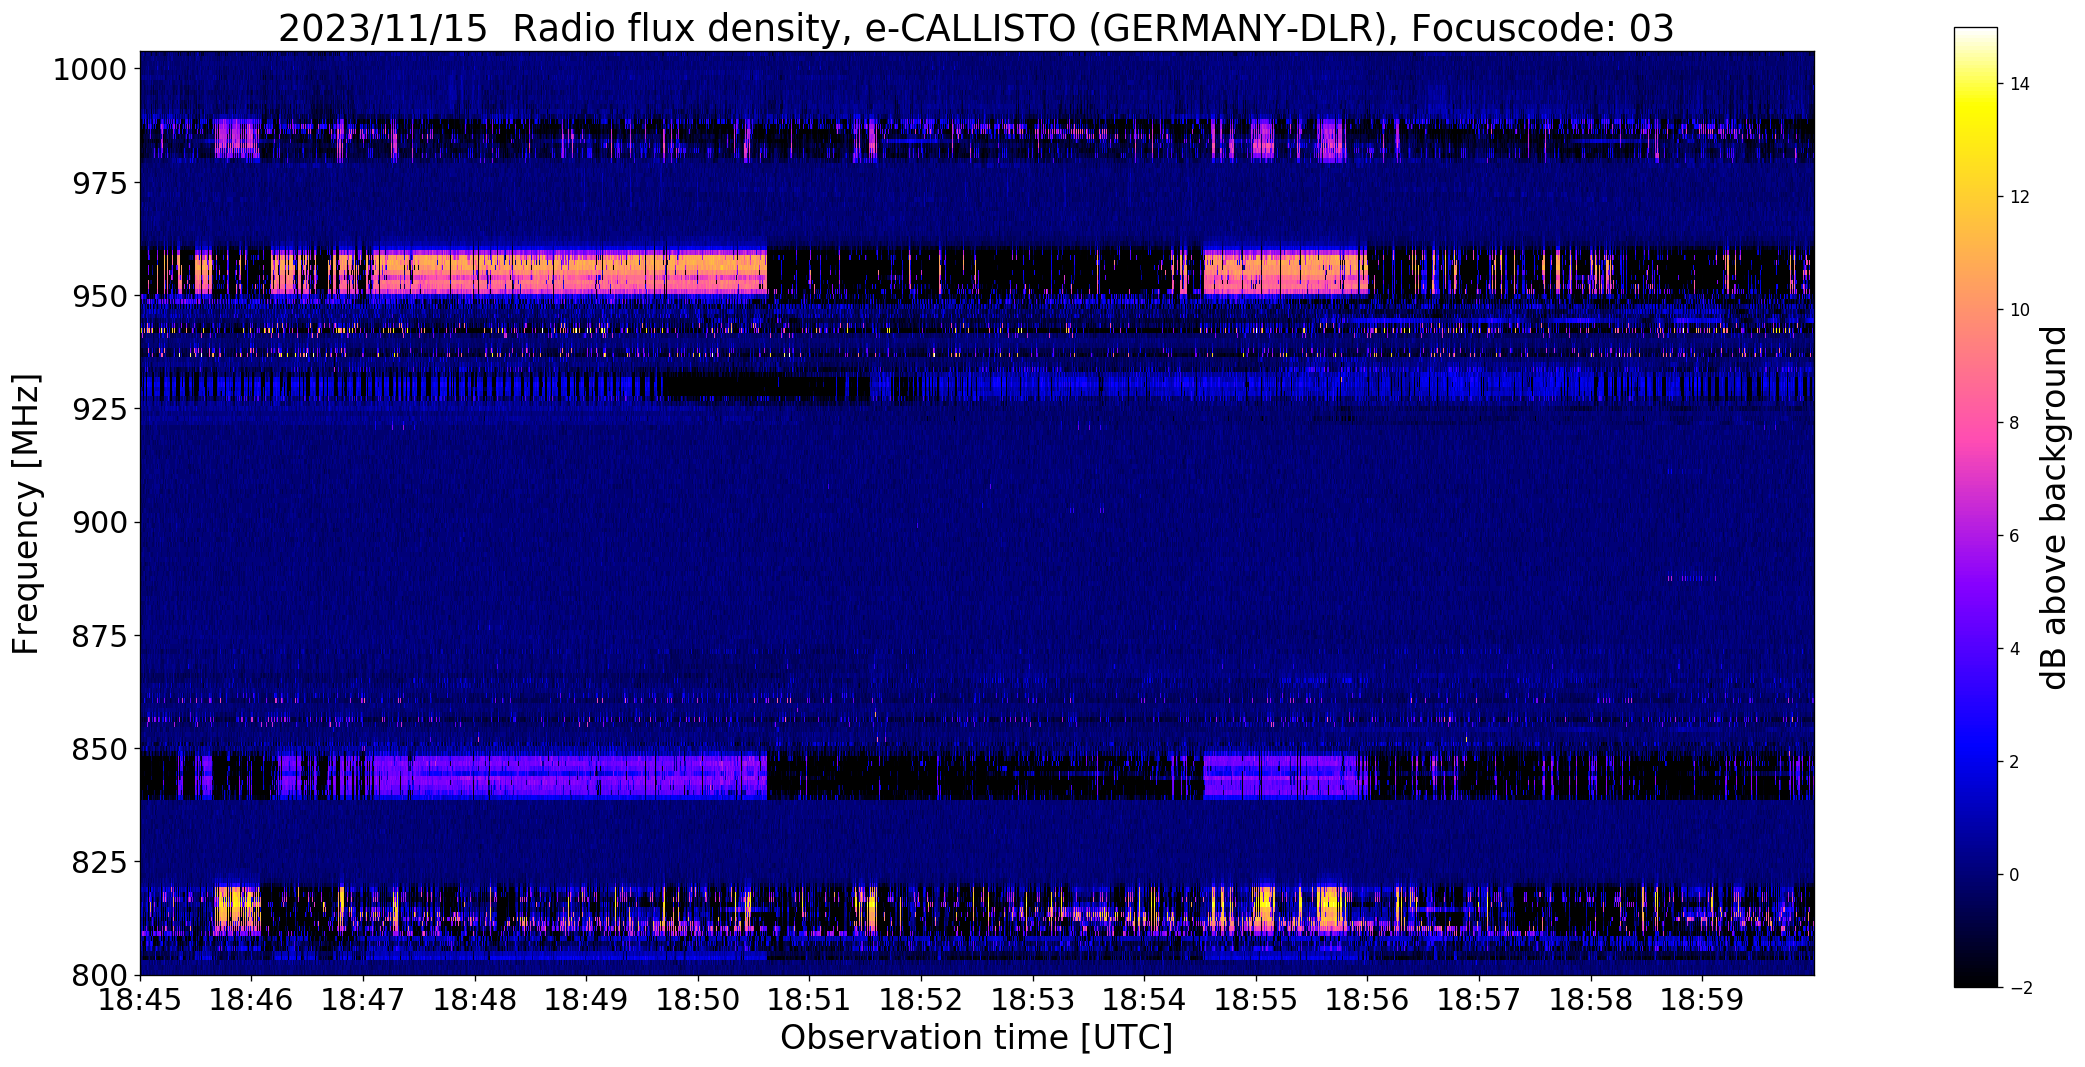Click the colorbar tick label 12

[x=2020, y=197]
